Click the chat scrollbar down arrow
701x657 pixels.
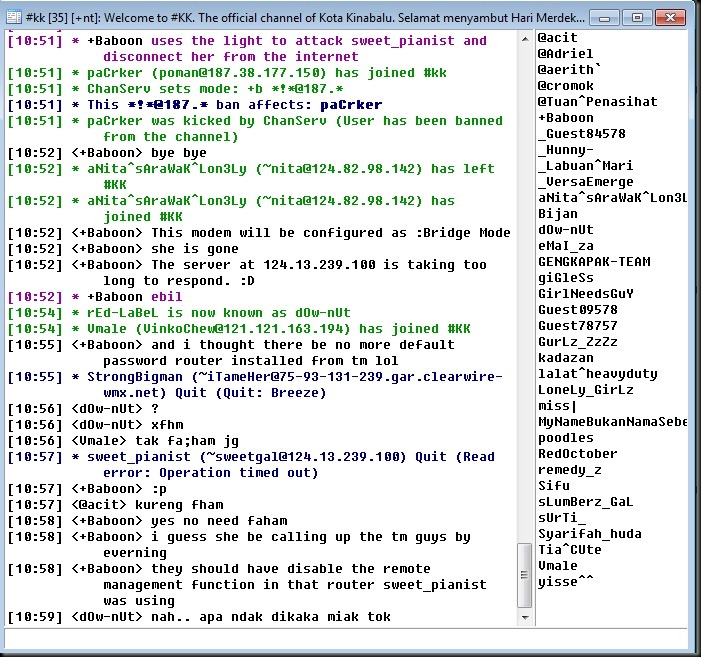click(526, 616)
